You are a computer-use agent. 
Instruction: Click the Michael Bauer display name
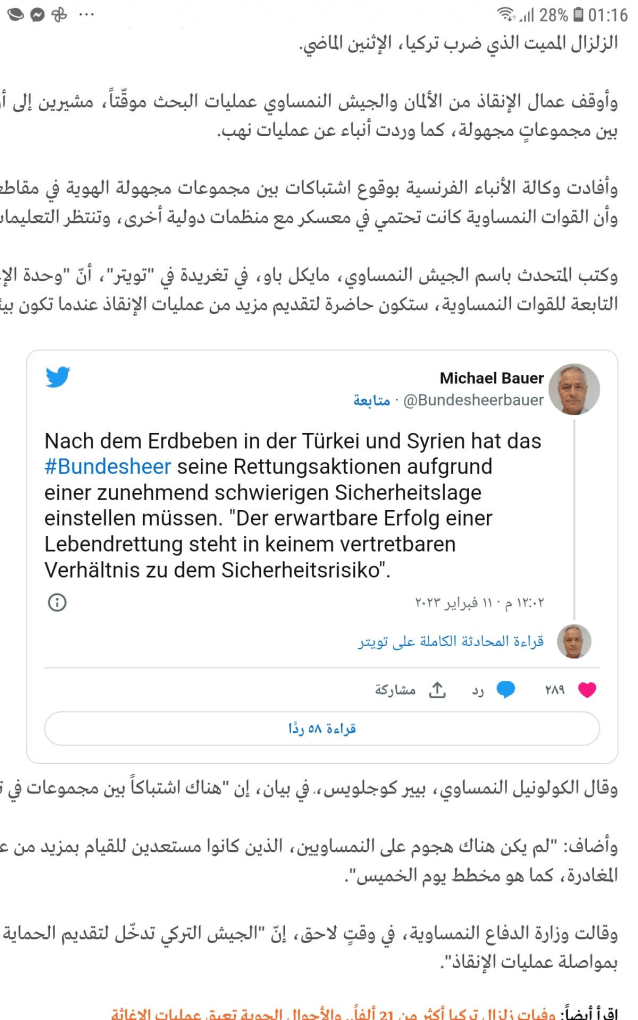click(492, 378)
